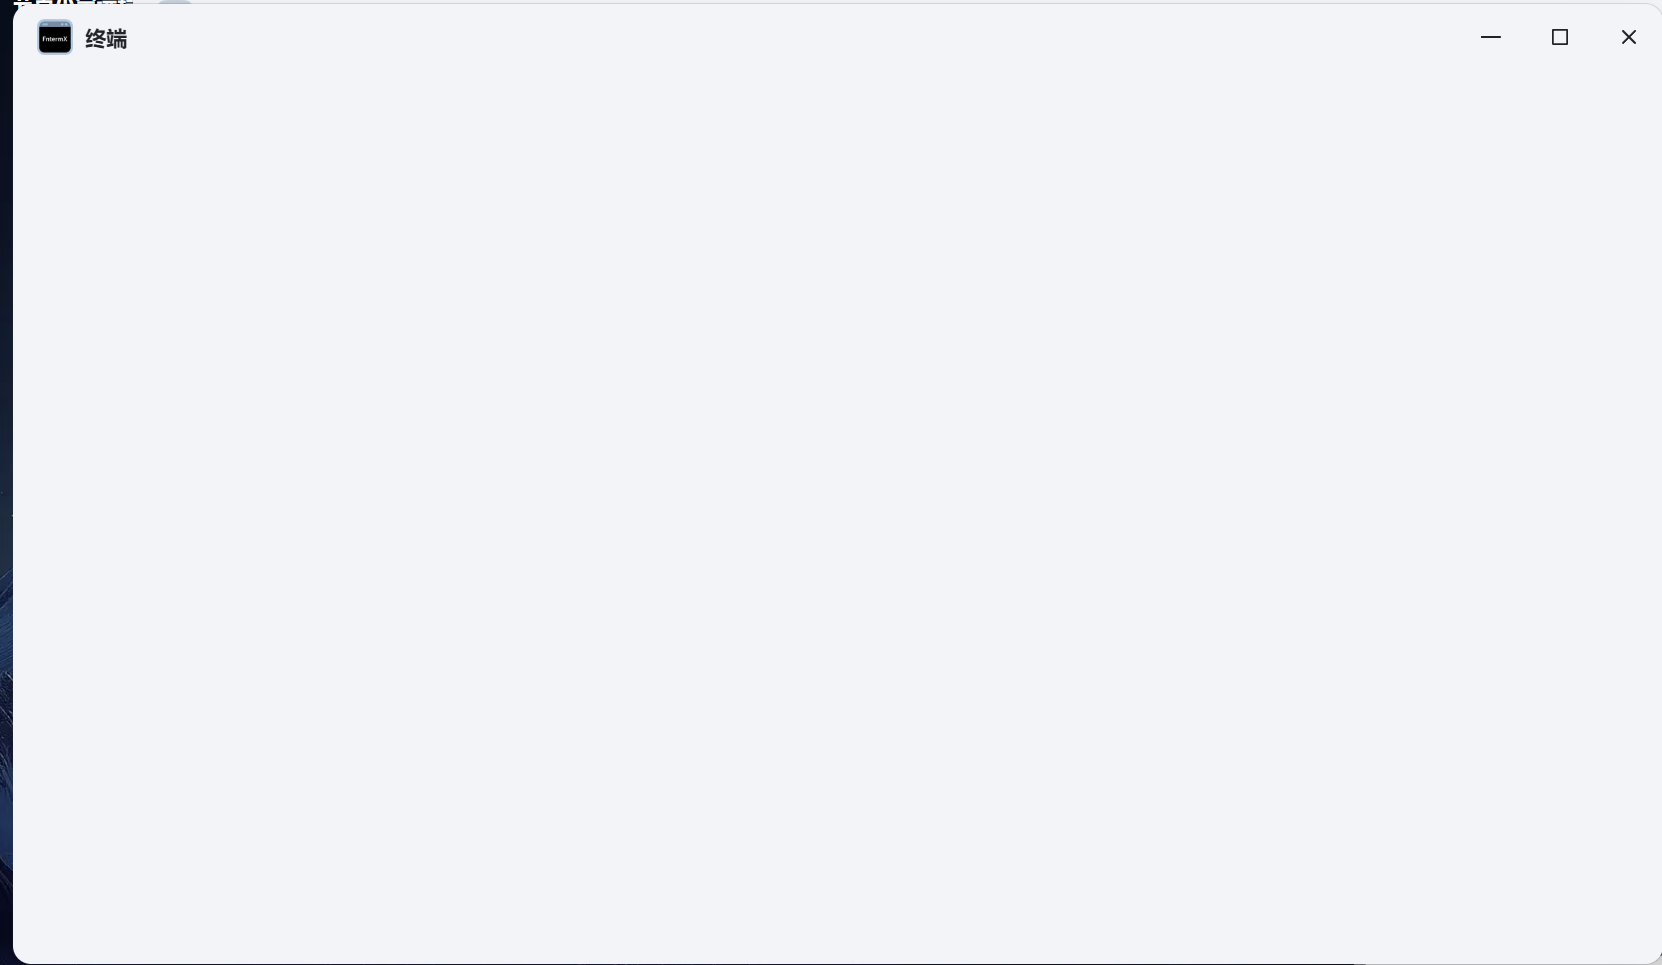This screenshot has width=1662, height=965.
Task: Maximize the 终端 terminal window
Action: (x=1560, y=37)
